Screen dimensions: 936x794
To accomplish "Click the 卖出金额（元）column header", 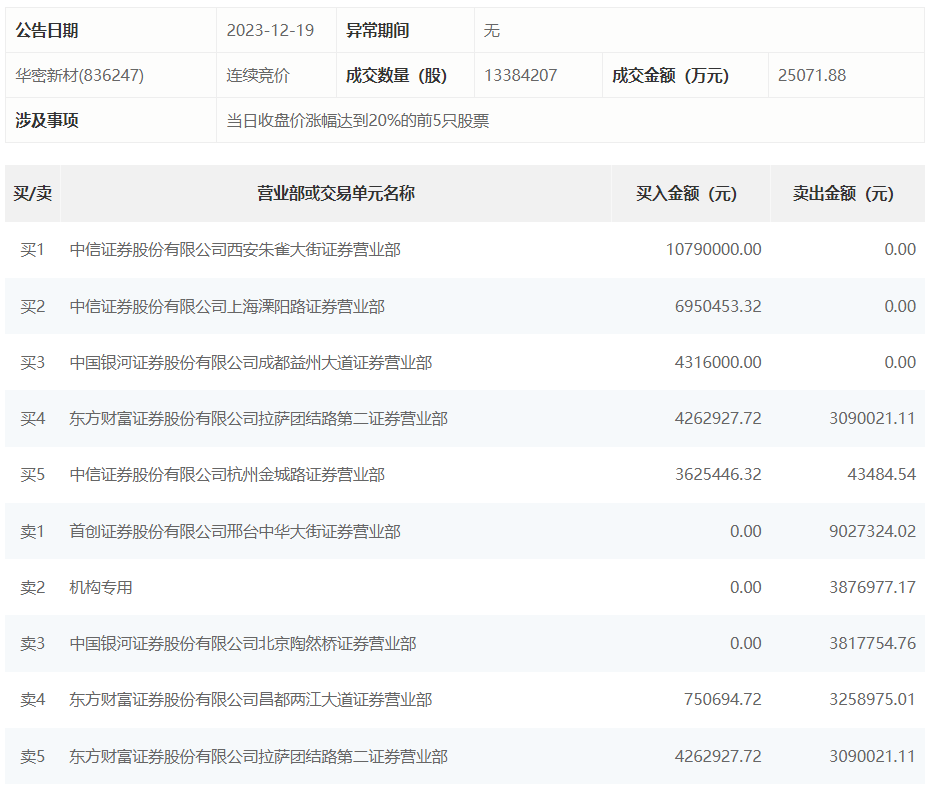I will tap(845, 194).
